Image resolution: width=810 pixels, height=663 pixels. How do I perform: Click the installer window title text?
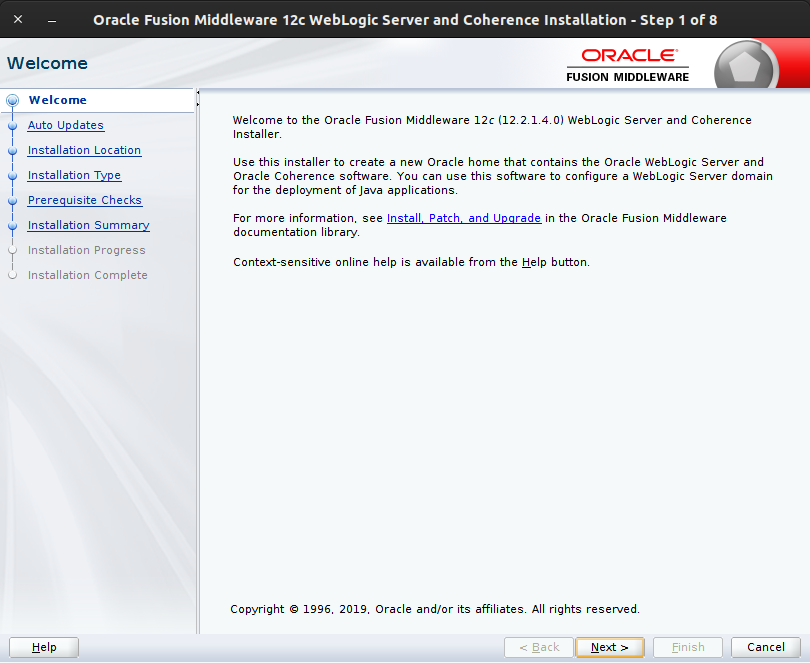pos(405,20)
